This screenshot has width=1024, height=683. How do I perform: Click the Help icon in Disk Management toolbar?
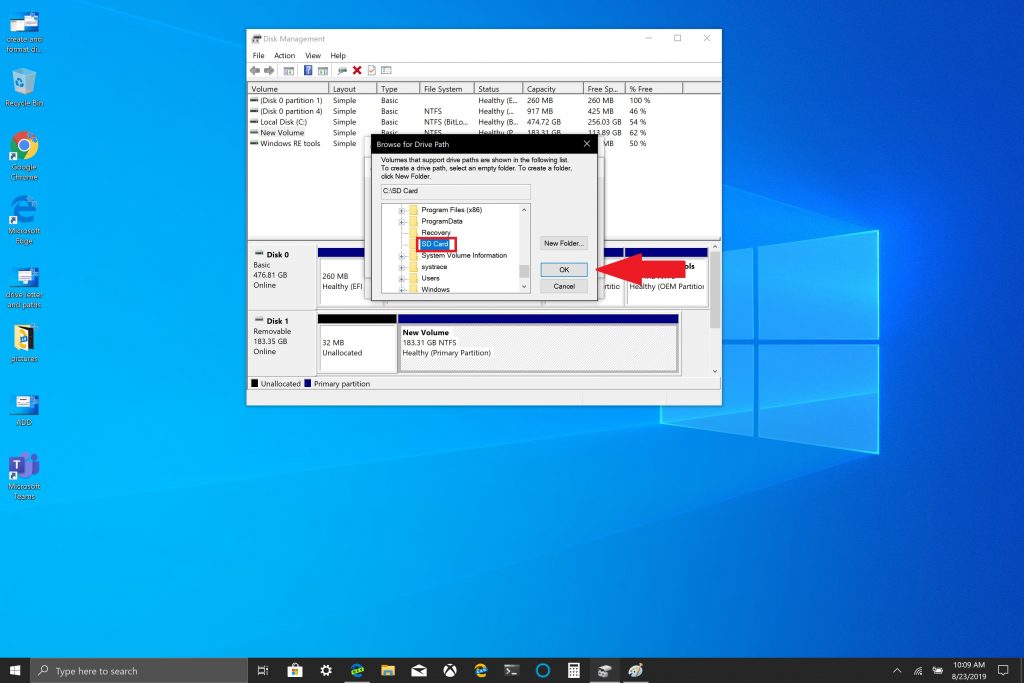(308, 71)
